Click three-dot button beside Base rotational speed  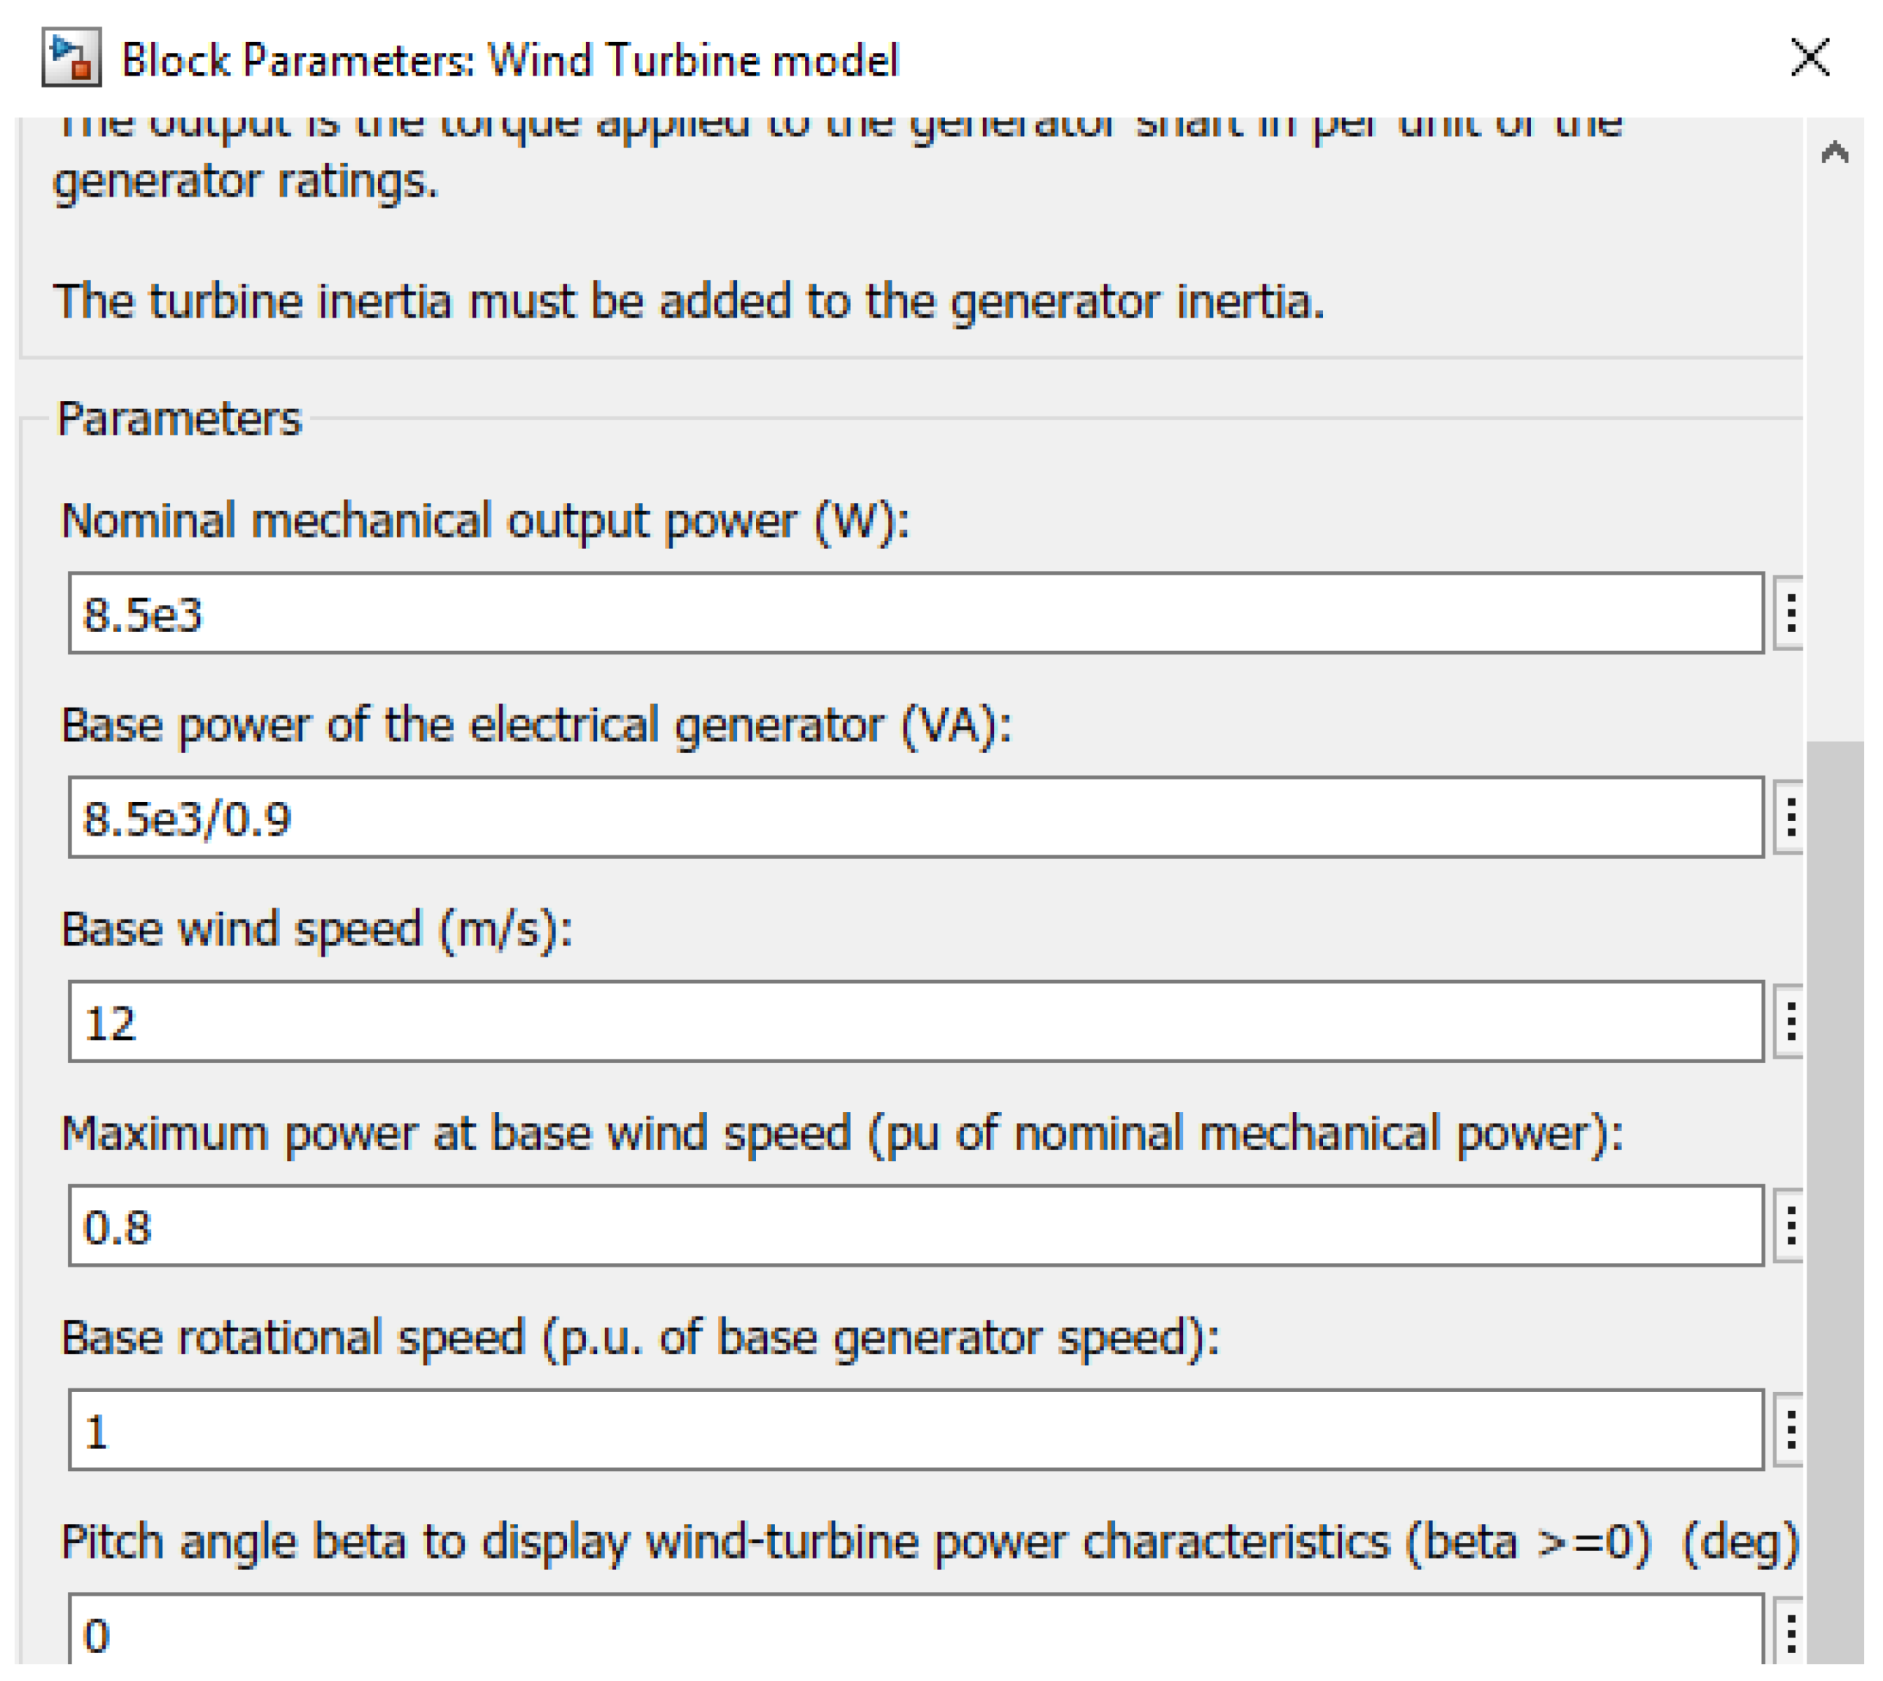[x=1790, y=1429]
